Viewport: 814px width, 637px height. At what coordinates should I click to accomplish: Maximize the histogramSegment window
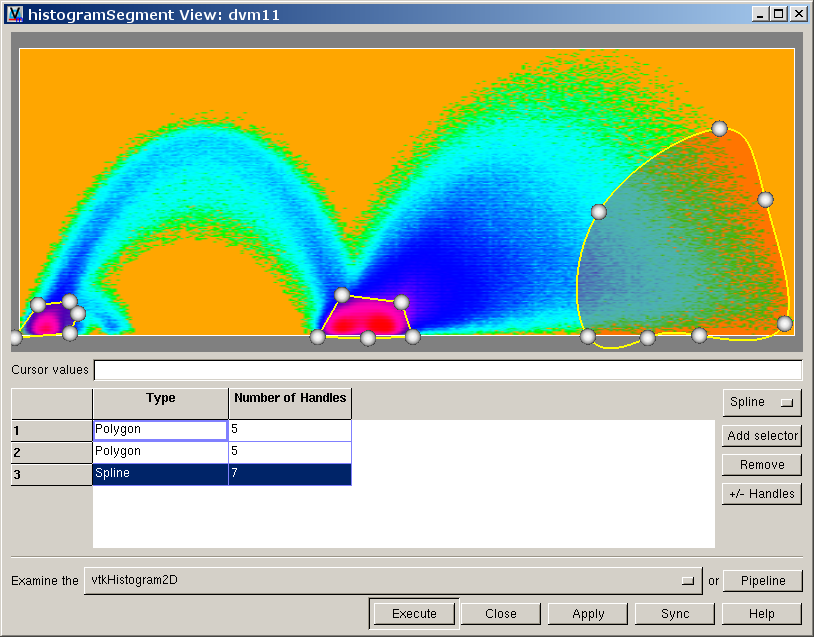coord(779,13)
